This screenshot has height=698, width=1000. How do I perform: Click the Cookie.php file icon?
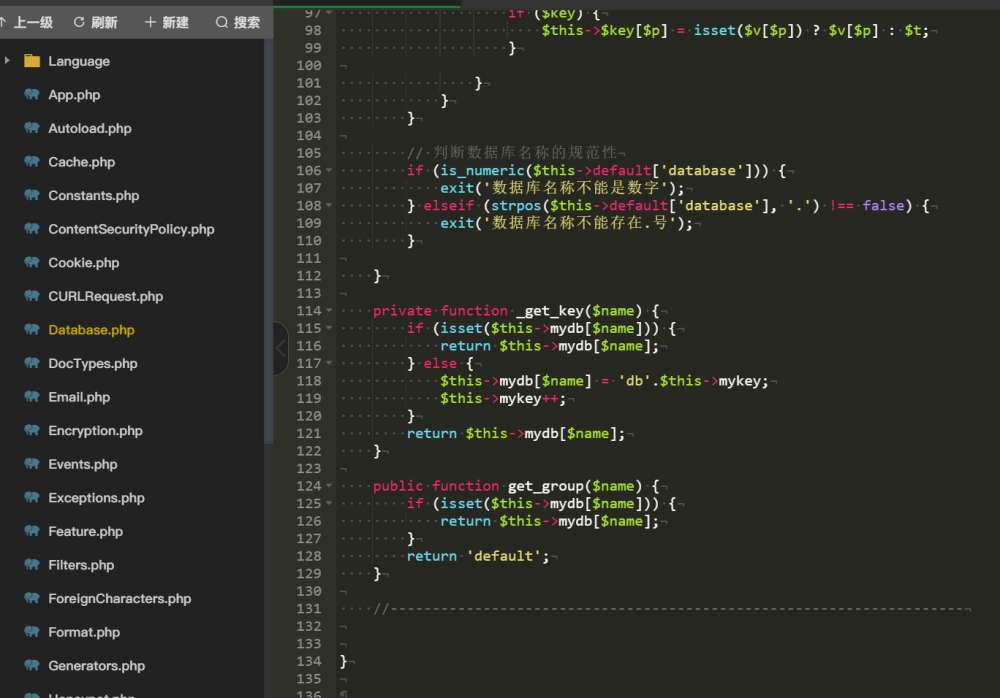(32, 262)
